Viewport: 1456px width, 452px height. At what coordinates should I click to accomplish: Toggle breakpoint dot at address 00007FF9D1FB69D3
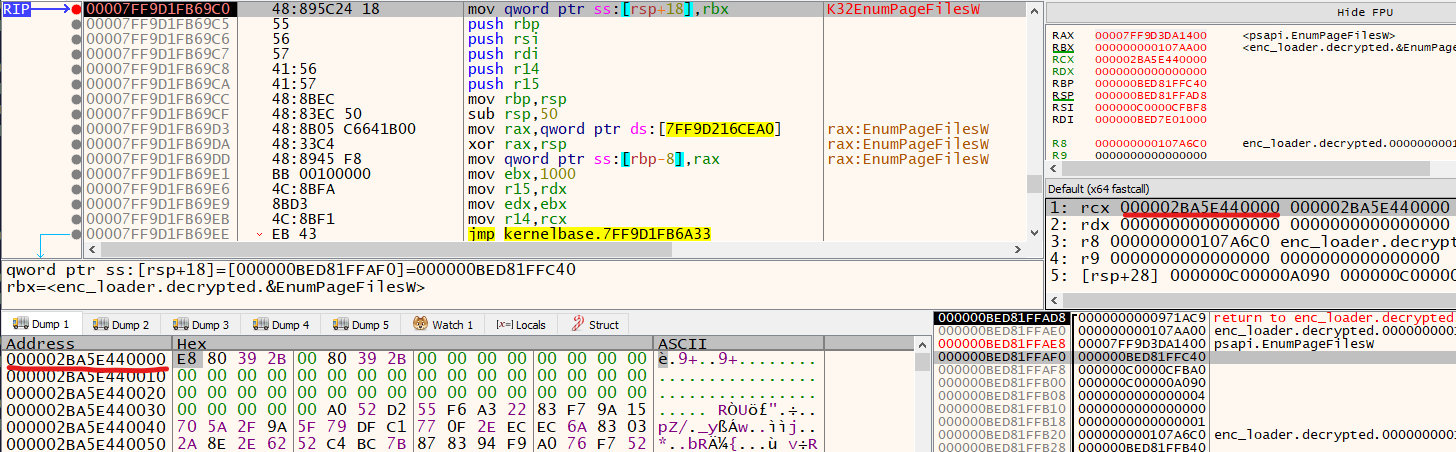pos(76,129)
